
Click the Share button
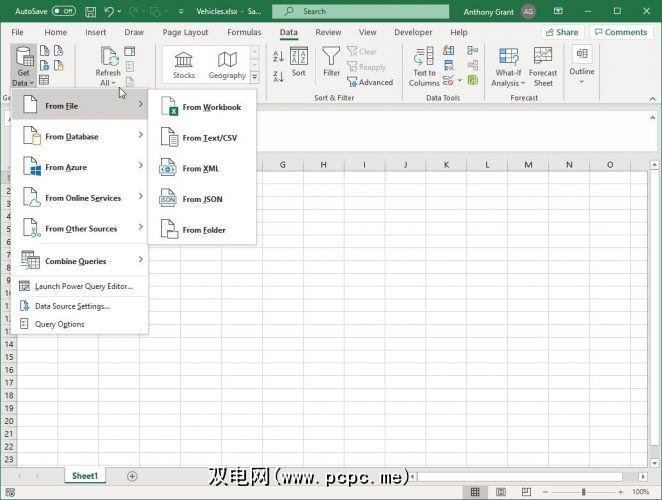click(x=561, y=32)
